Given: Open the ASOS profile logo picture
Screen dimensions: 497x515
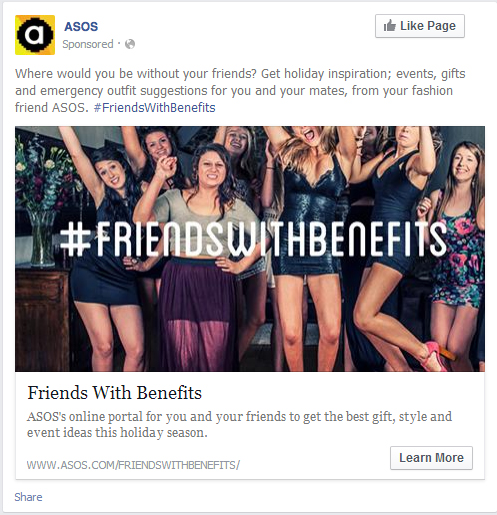Looking at the screenshot, I should 35,35.
